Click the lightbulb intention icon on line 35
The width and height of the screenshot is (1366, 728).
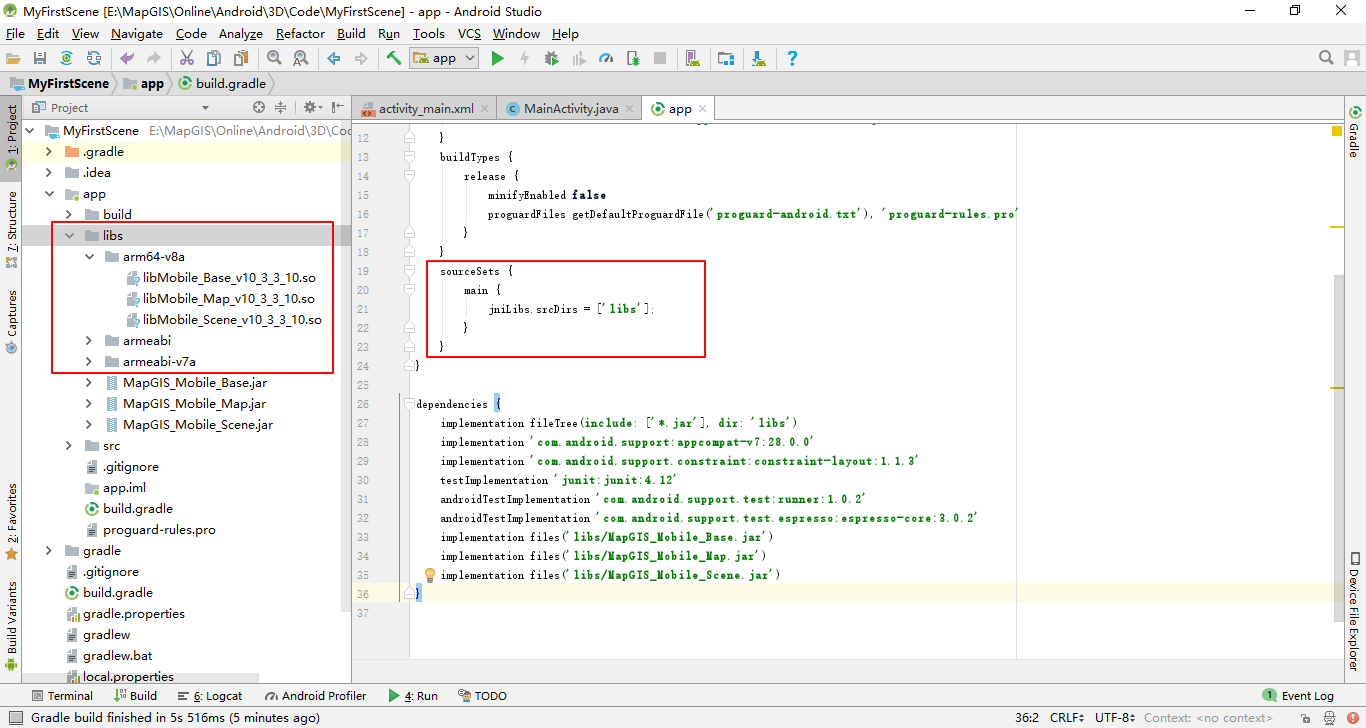(x=429, y=575)
